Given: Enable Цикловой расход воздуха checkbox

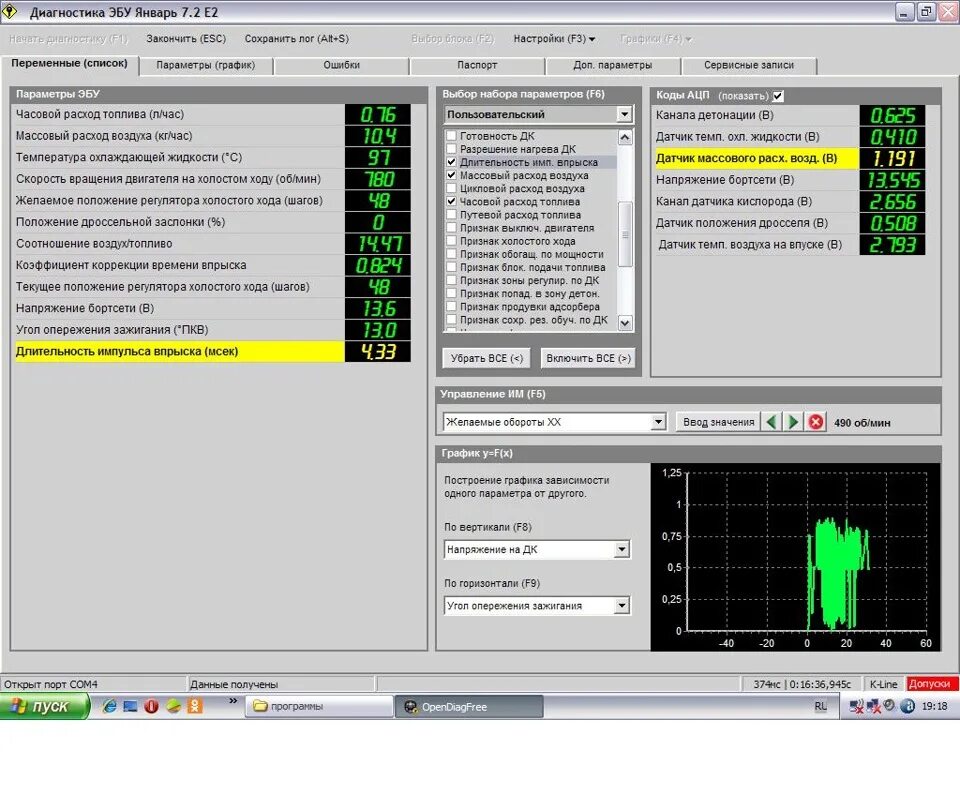Looking at the screenshot, I should [x=451, y=188].
